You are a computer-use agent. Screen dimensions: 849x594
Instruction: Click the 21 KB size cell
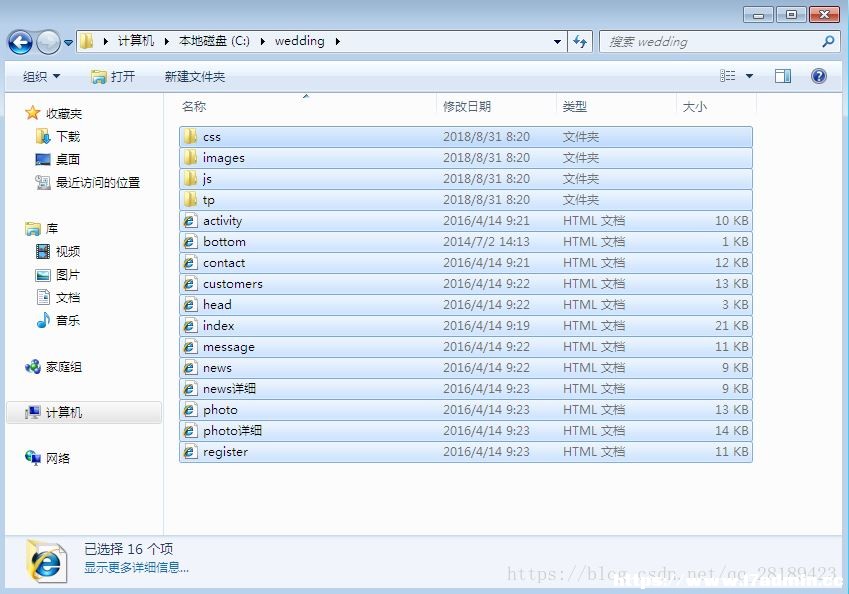point(732,325)
